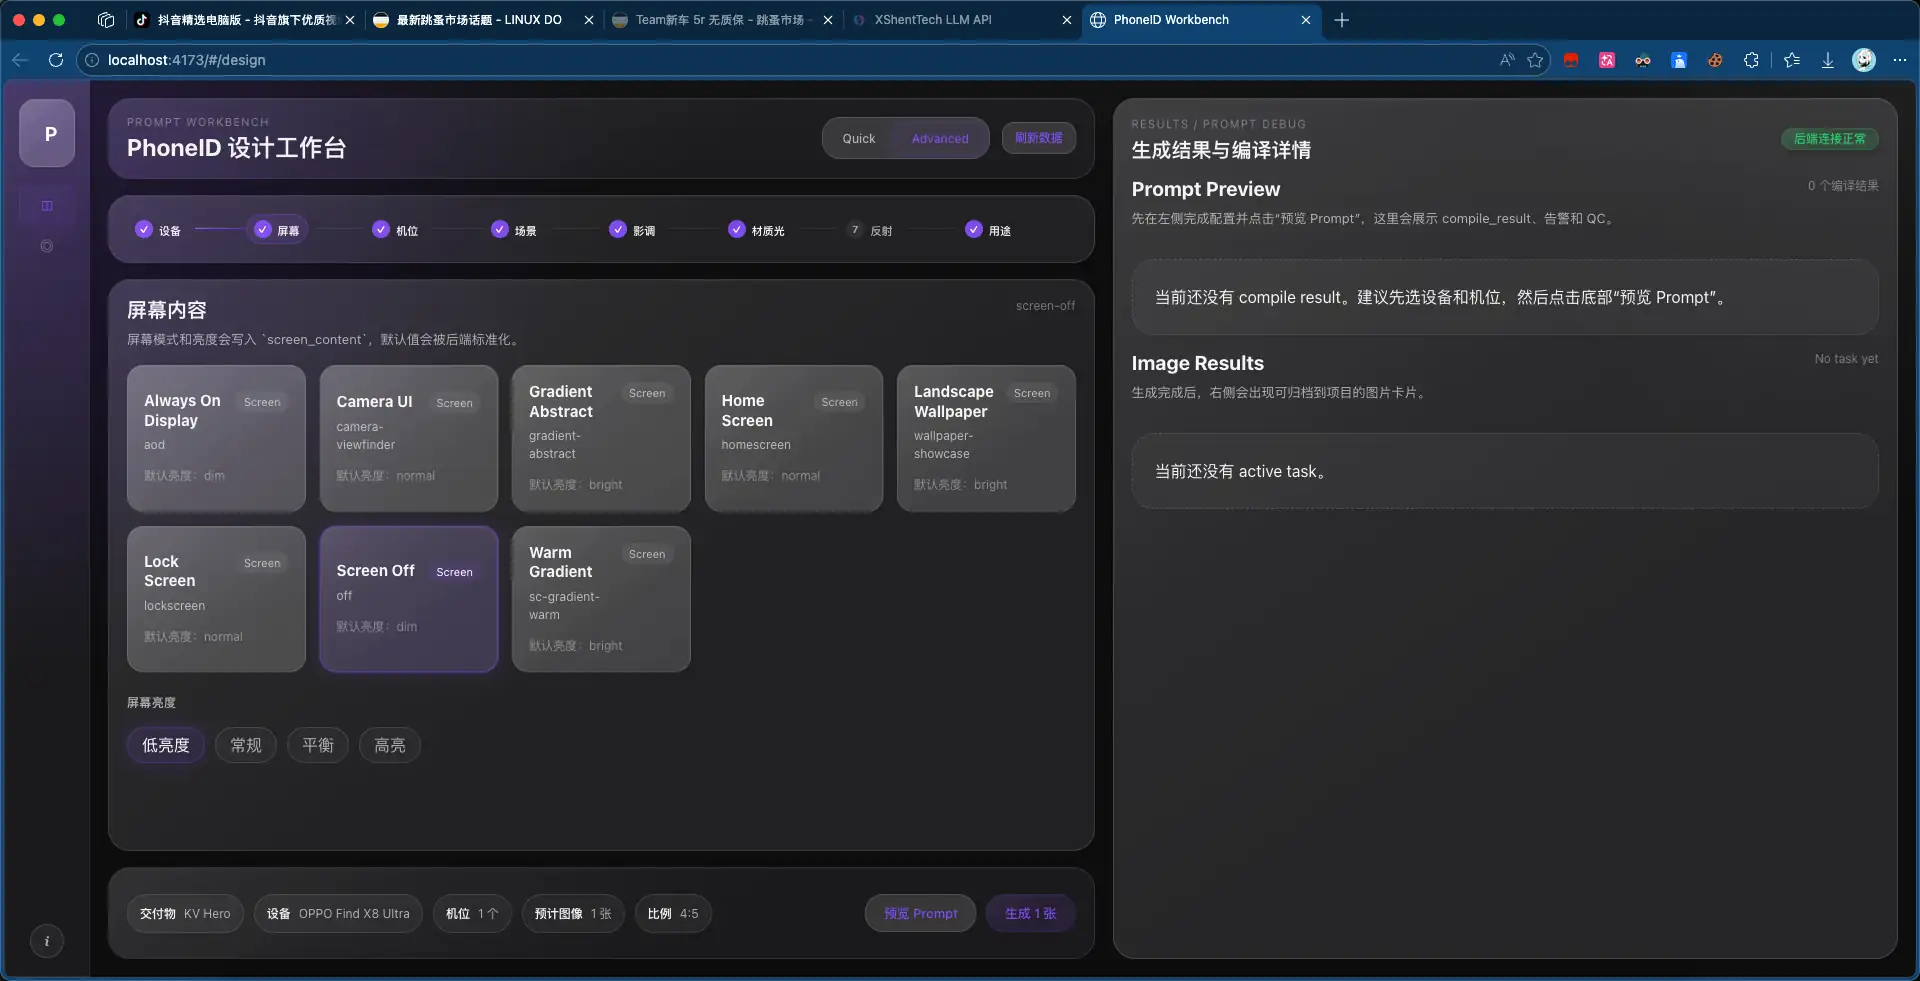Screen dimensions: 1920x981
Task: Open a new browser tab
Action: pyautogui.click(x=1342, y=20)
